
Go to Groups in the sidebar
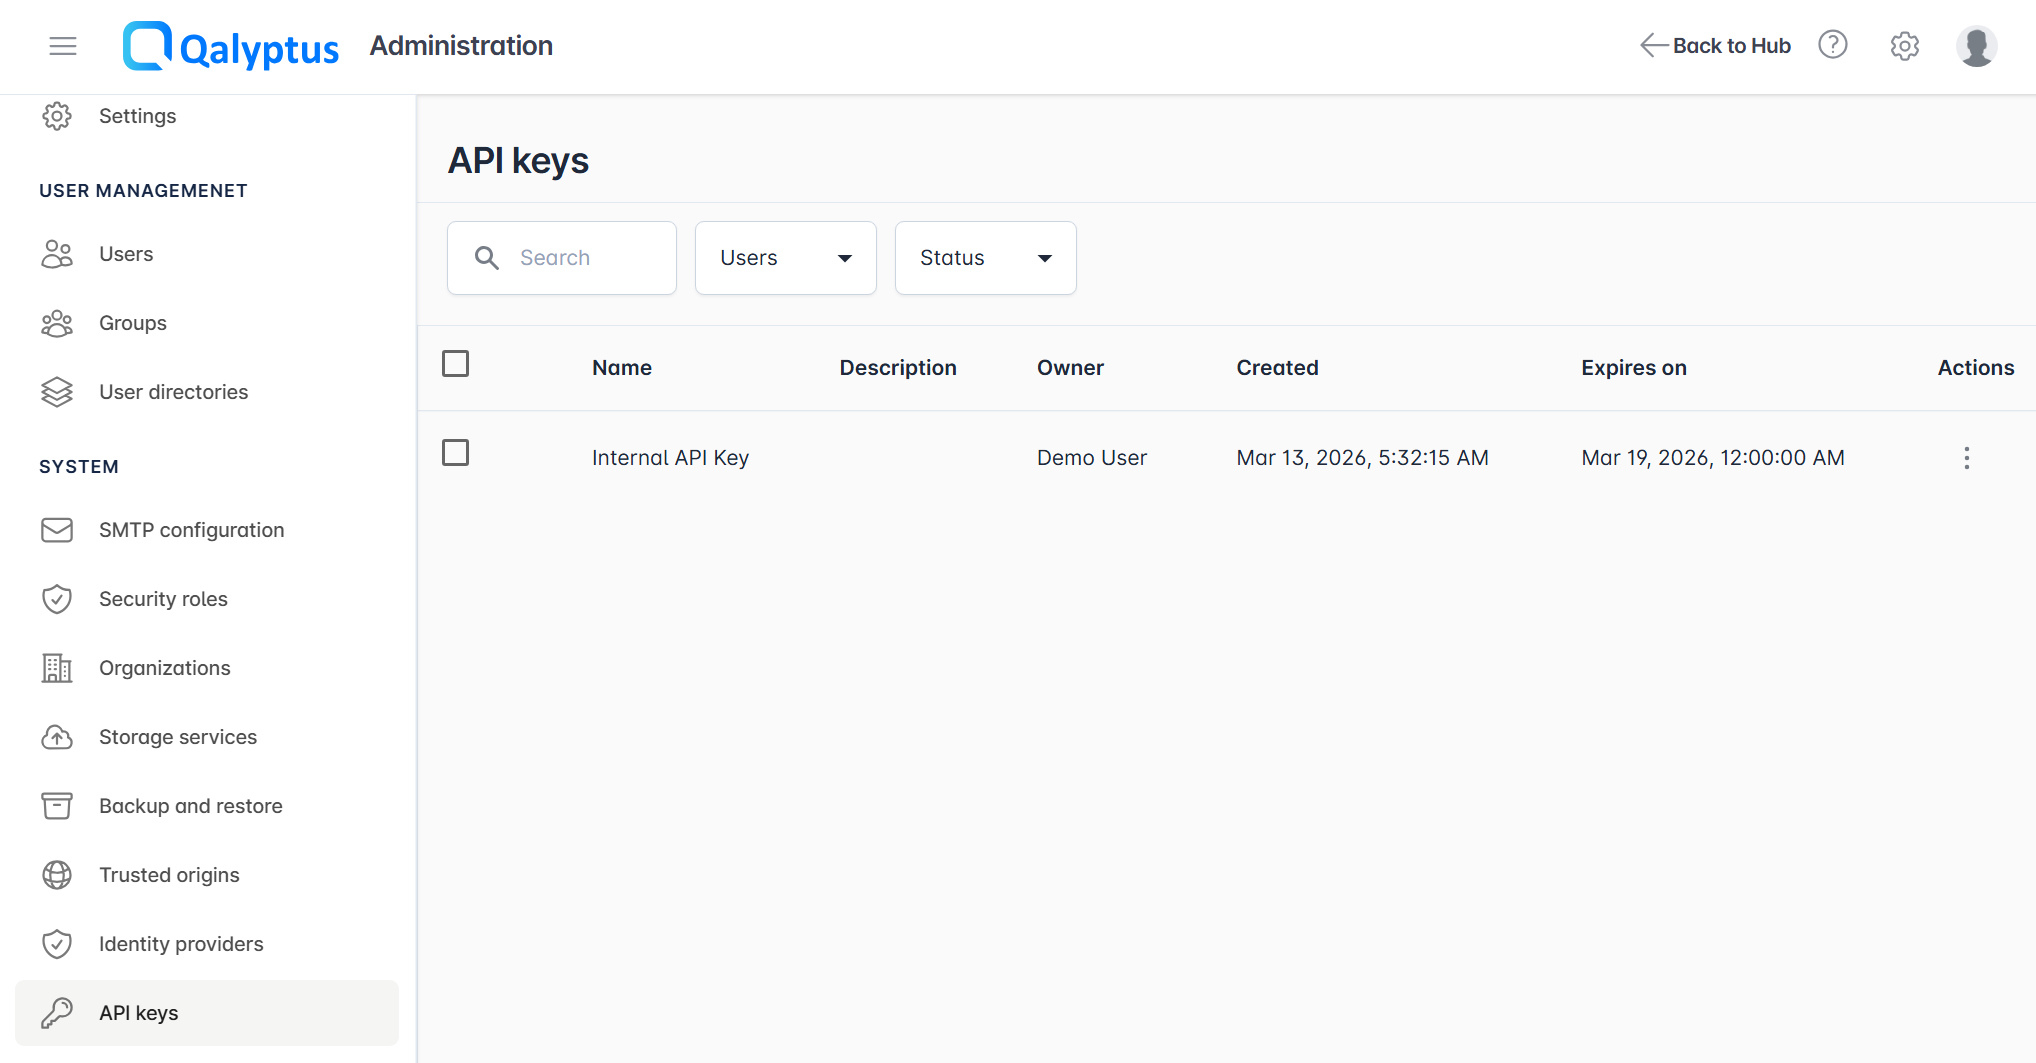[132, 323]
